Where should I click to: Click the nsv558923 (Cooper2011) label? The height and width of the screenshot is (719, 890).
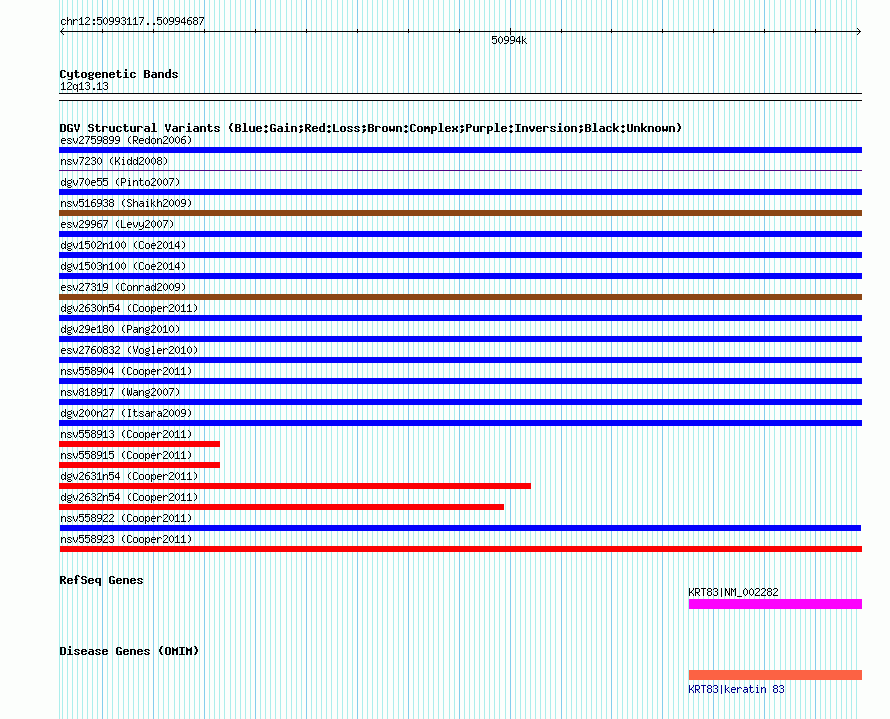126,539
